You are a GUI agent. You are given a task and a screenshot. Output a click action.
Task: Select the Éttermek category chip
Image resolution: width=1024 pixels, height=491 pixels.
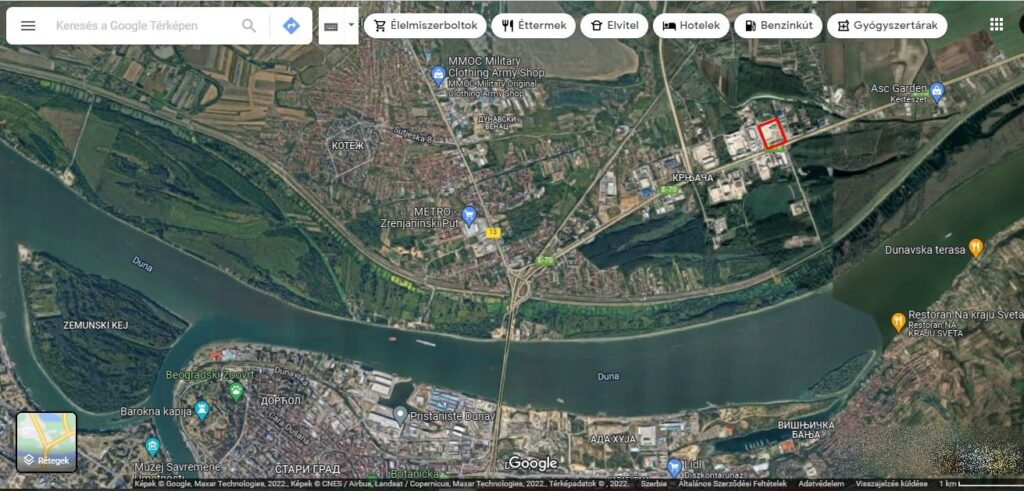[533, 26]
